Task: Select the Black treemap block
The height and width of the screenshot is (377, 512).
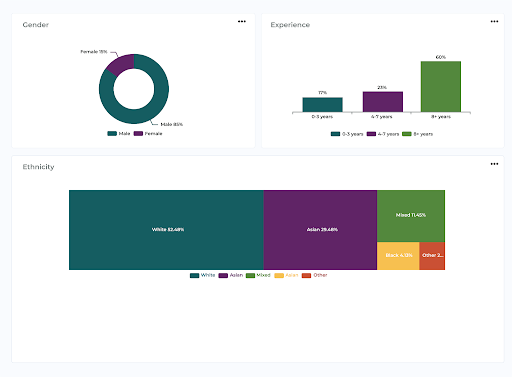Action: click(x=398, y=256)
